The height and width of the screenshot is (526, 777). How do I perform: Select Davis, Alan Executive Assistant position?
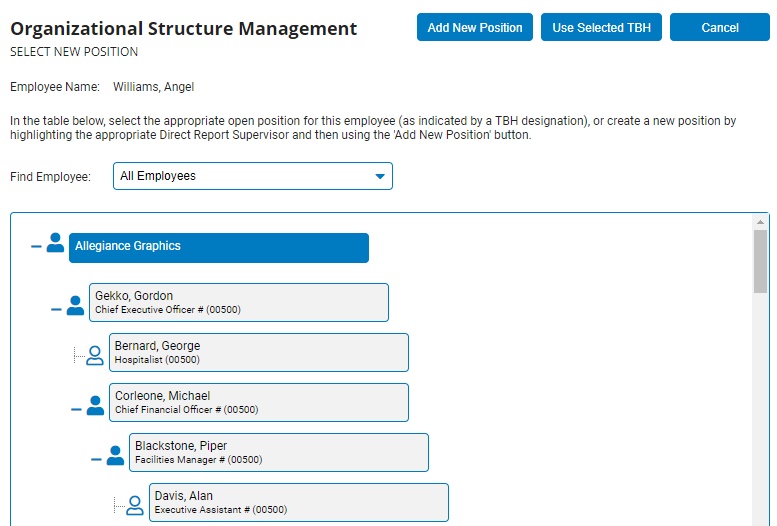coord(299,503)
